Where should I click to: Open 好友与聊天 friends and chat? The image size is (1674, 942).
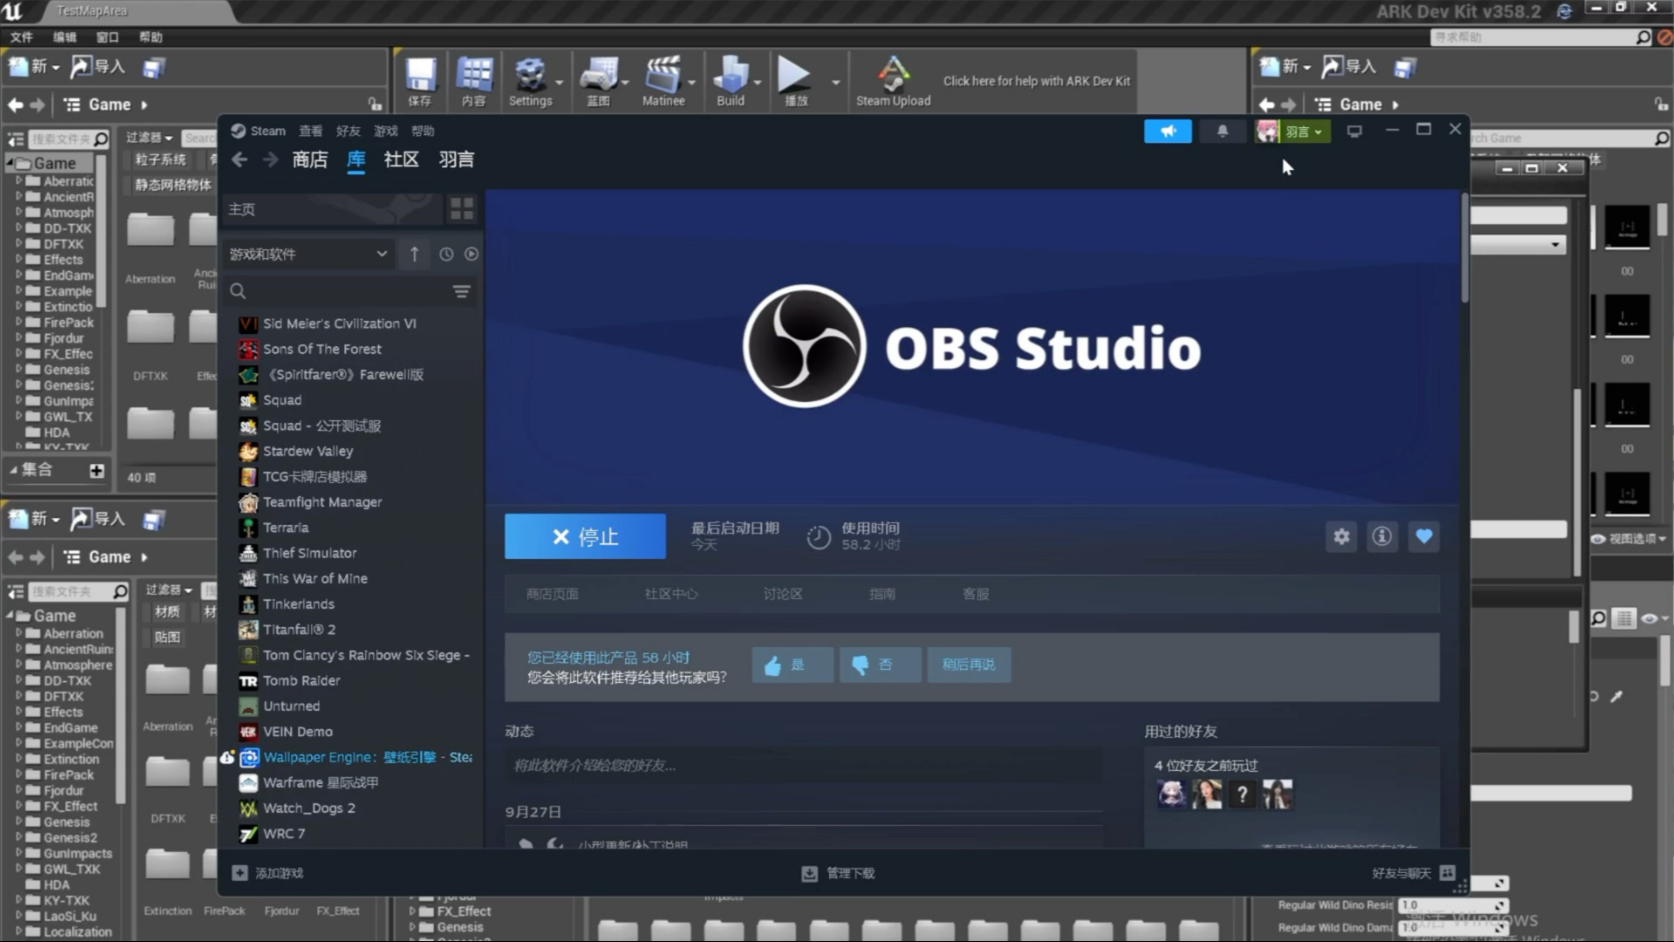click(1413, 873)
